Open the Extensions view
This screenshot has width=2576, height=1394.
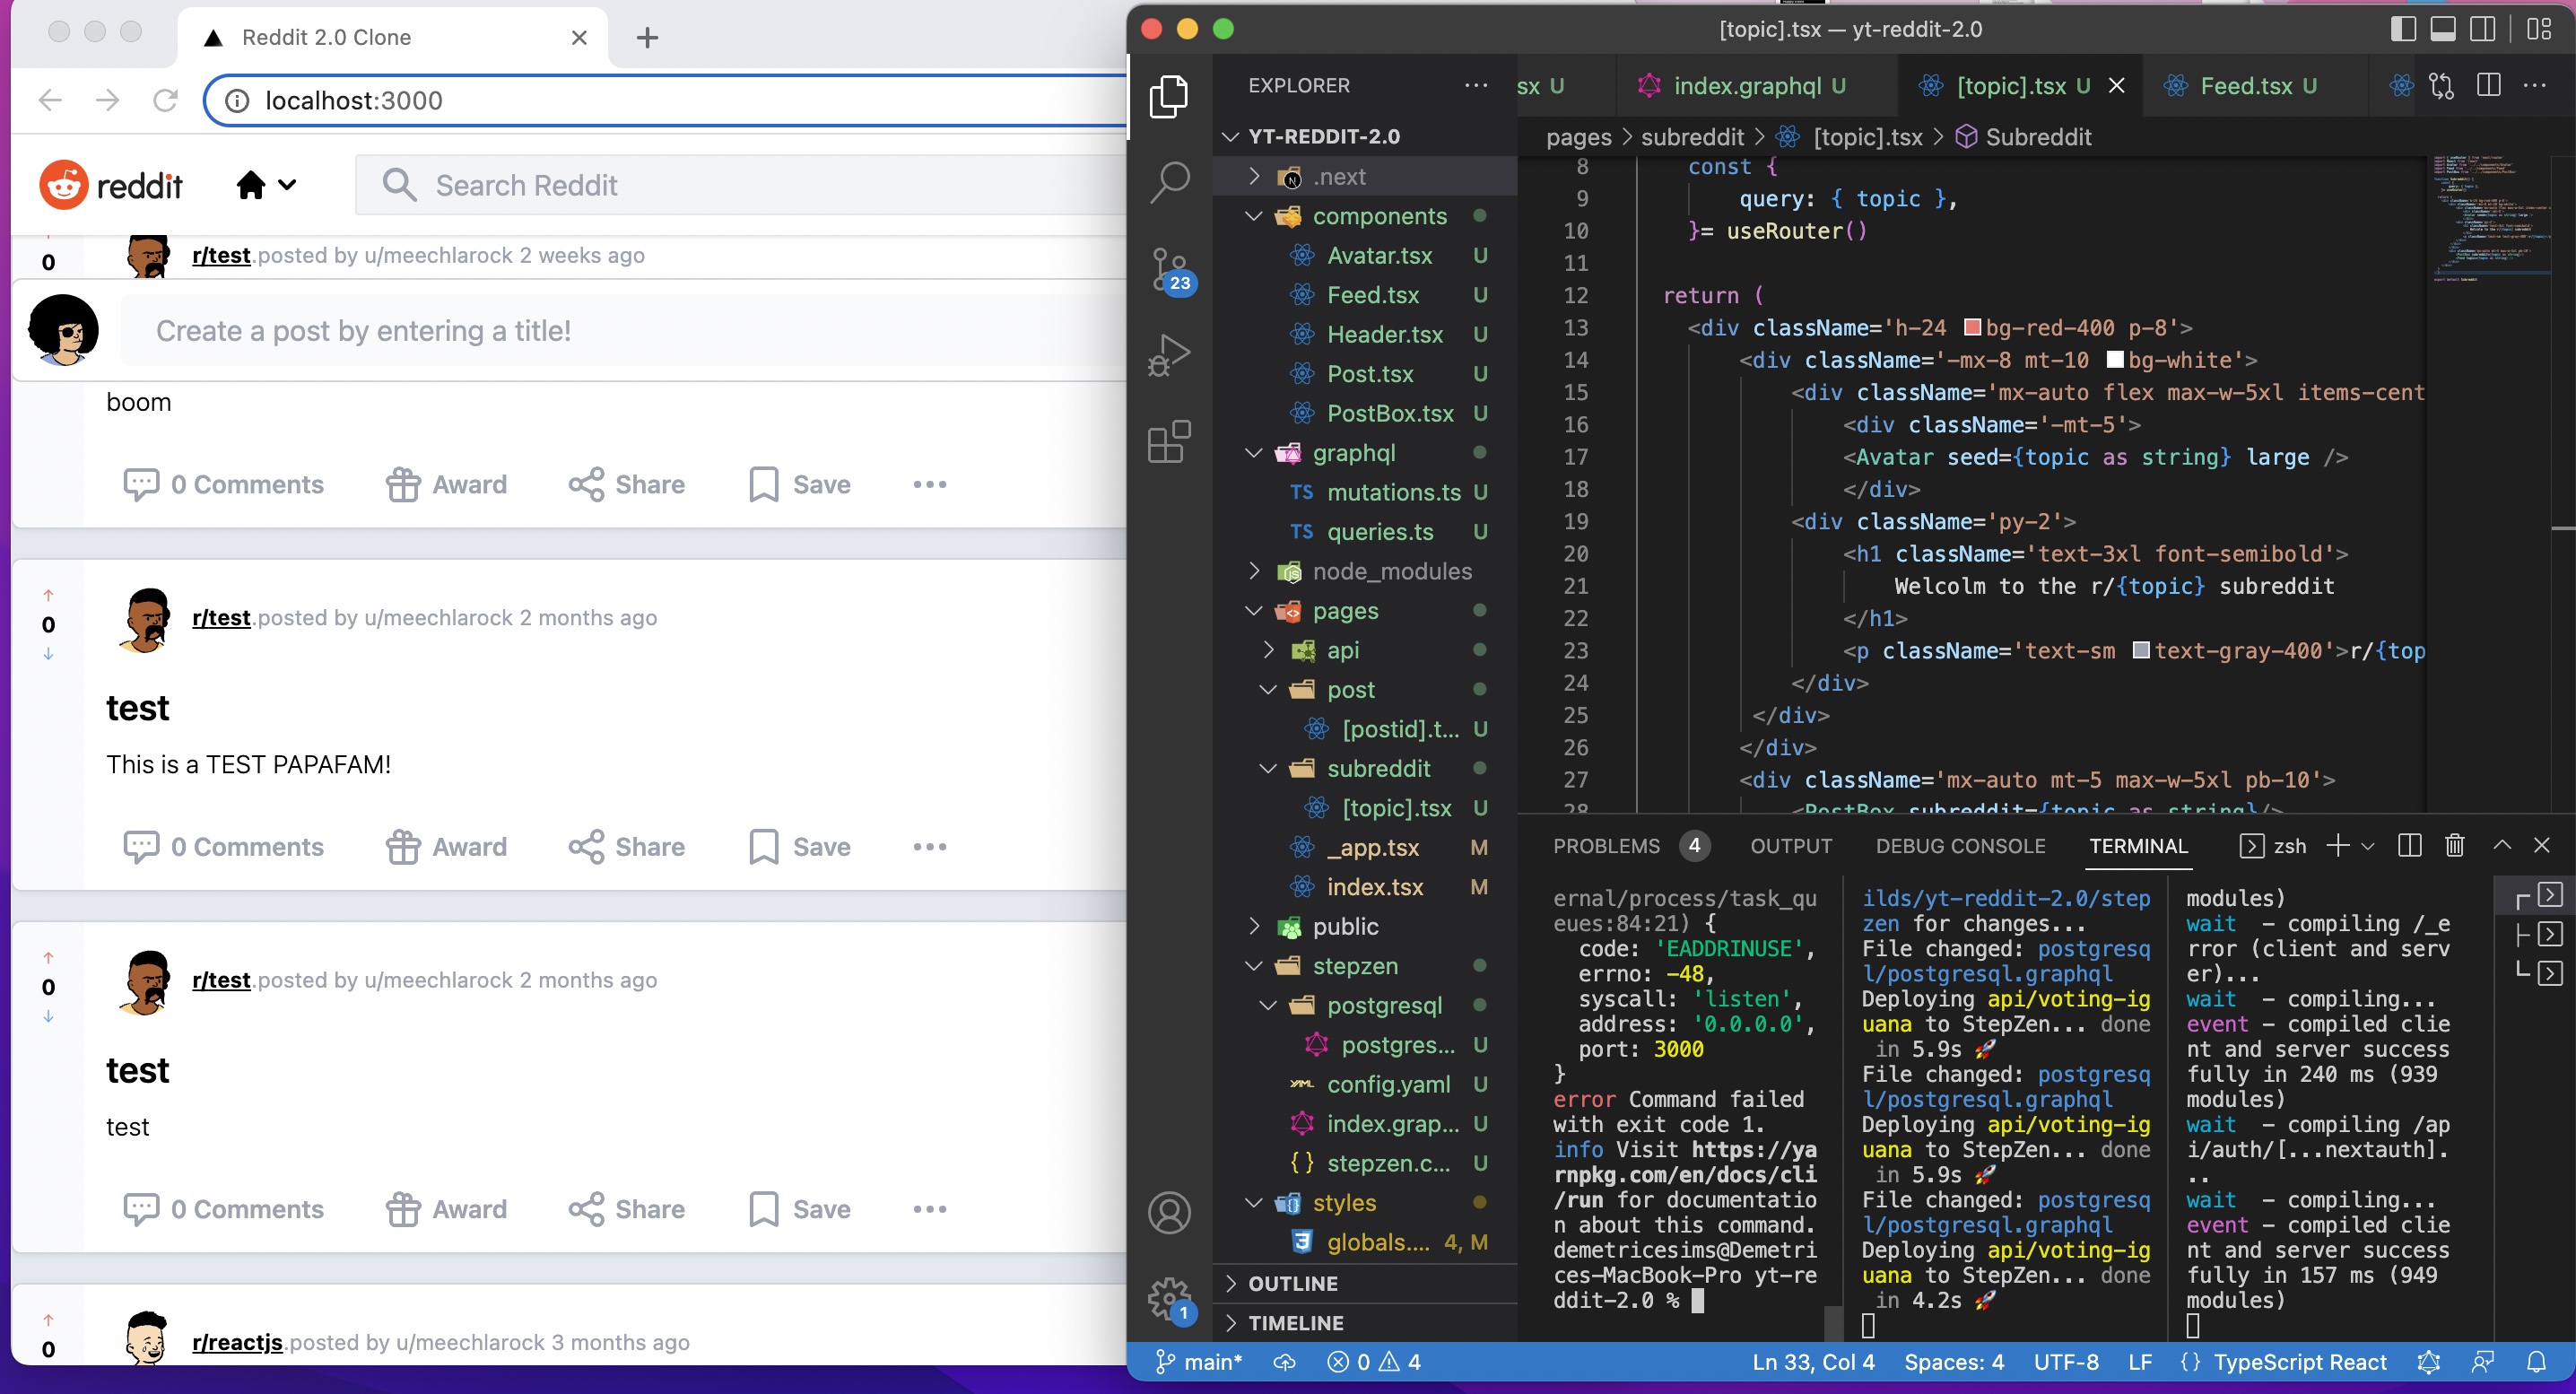coord(1168,441)
